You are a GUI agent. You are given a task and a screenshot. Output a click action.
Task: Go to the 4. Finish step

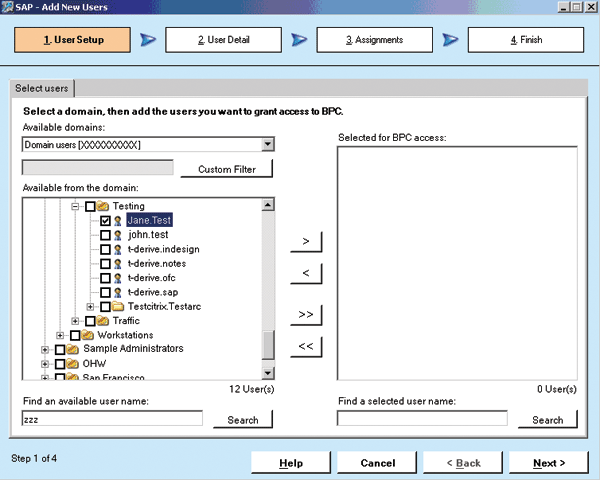[526, 40]
